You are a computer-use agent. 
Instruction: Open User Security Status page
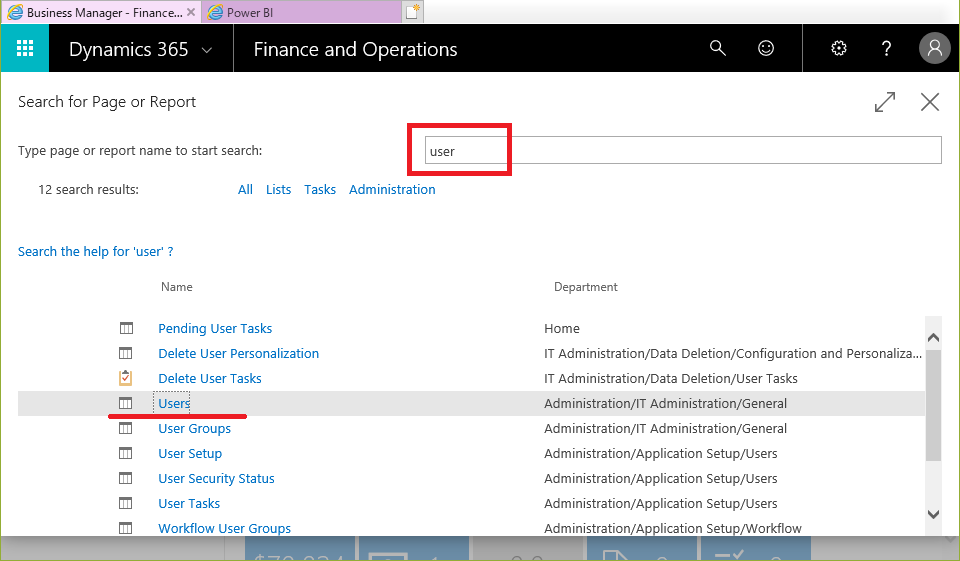coord(216,479)
